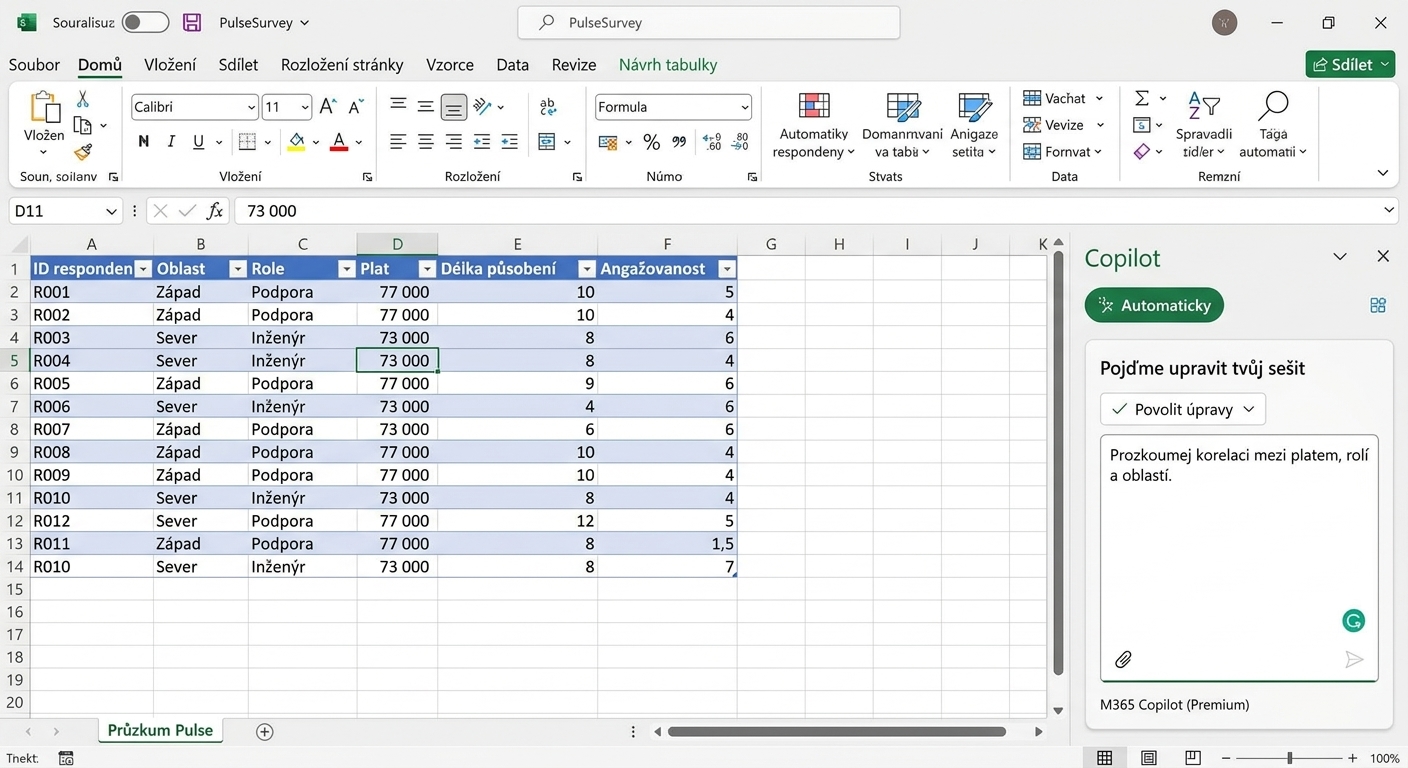Click the PulseSurvey search box
Screen dimensions: 1408x768
709,22
